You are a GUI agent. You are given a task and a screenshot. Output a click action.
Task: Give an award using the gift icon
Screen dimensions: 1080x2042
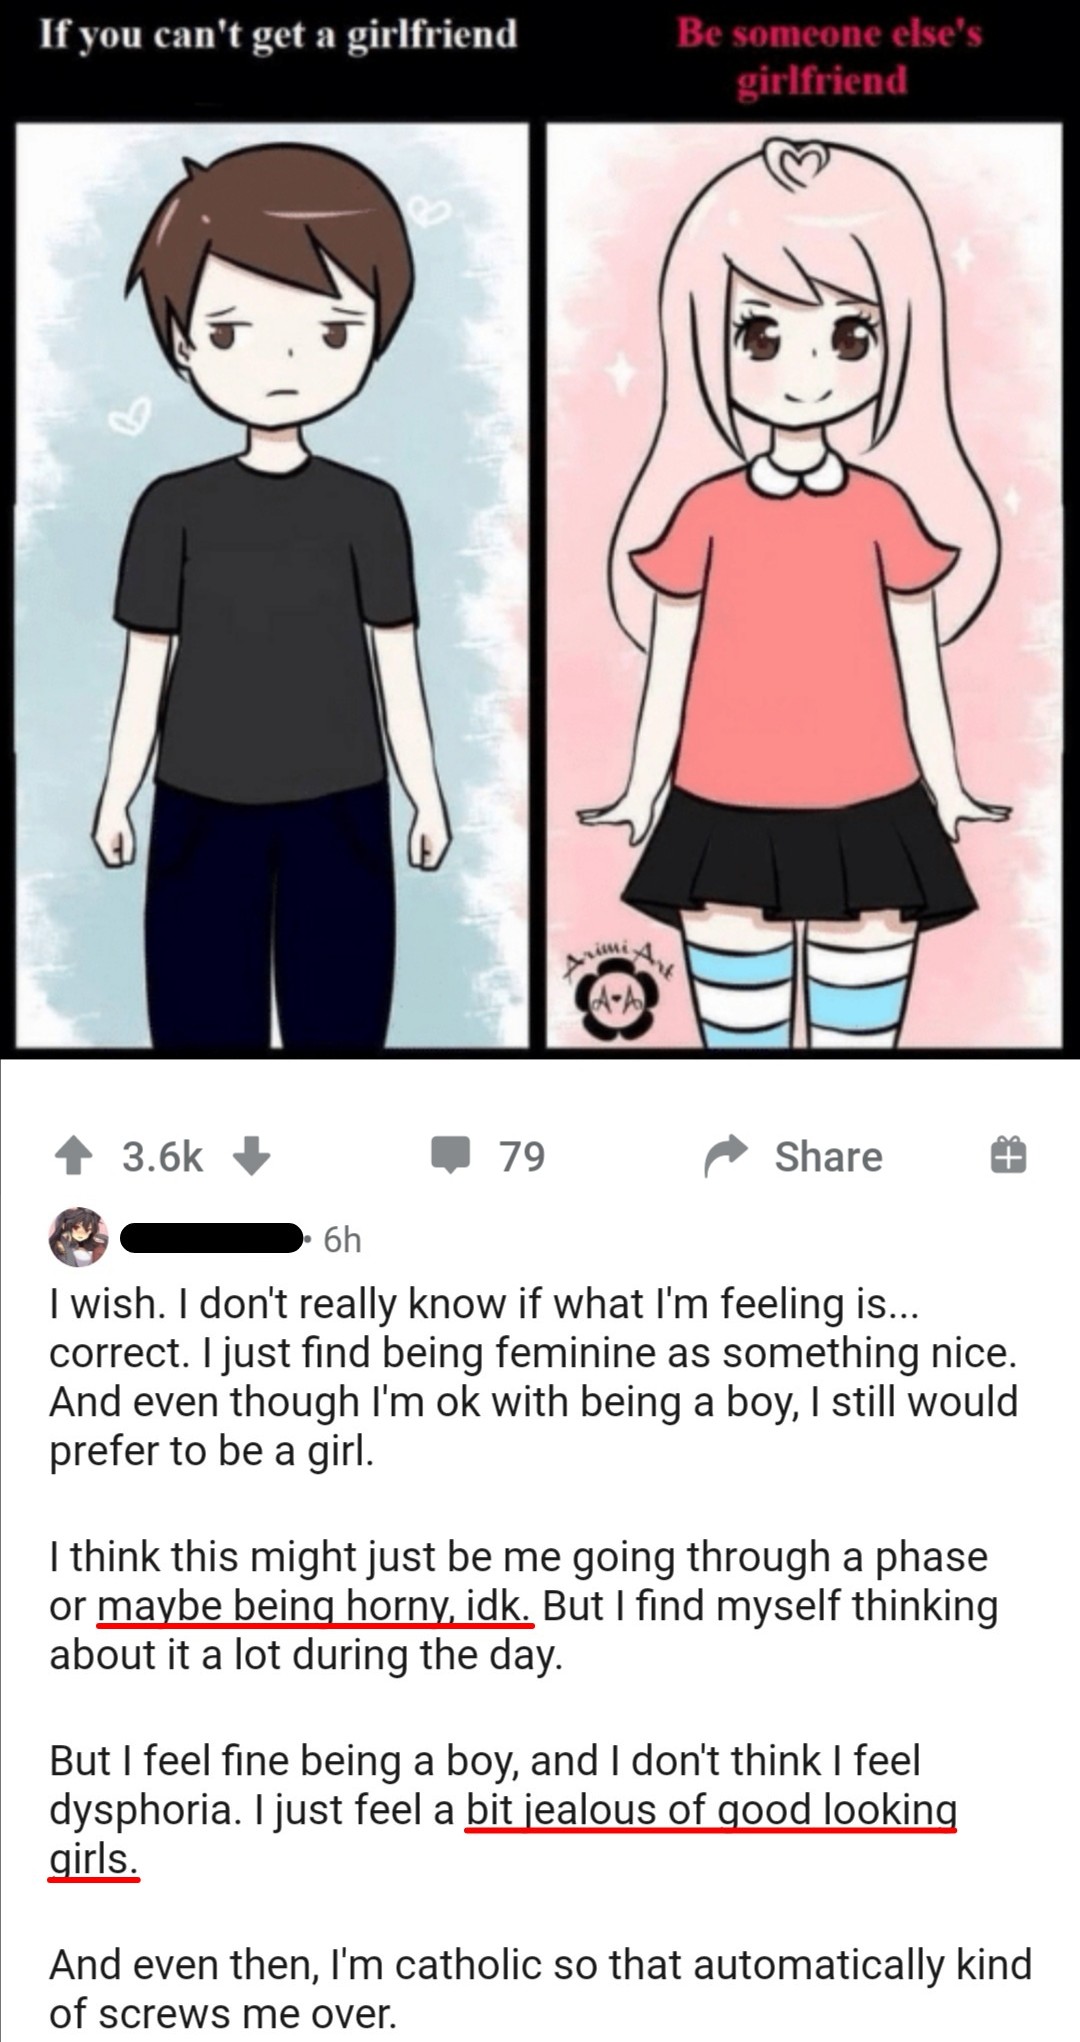(1008, 1156)
